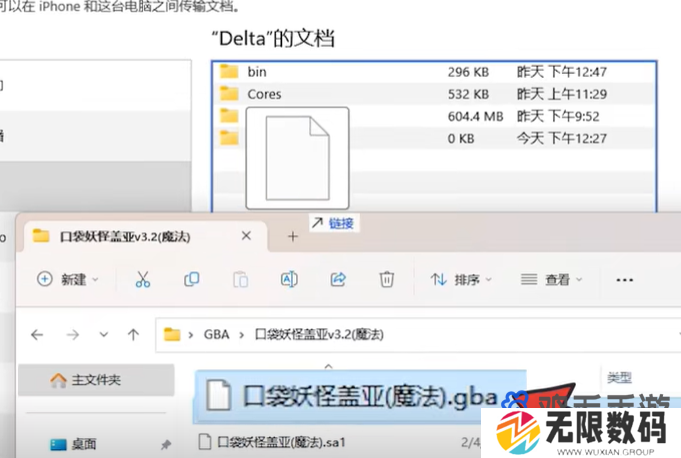This screenshot has height=458, width=681.
Task: Click the collapse arrow above file list
Action: 328,366
